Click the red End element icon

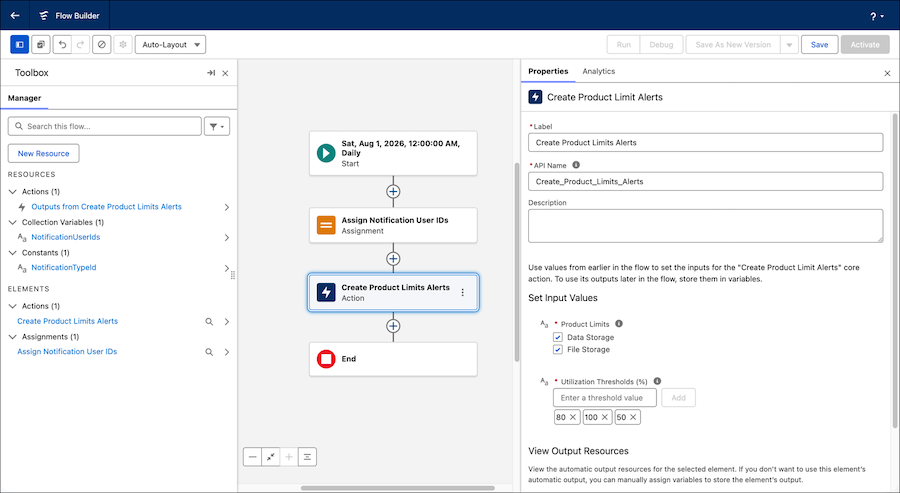pos(326,359)
